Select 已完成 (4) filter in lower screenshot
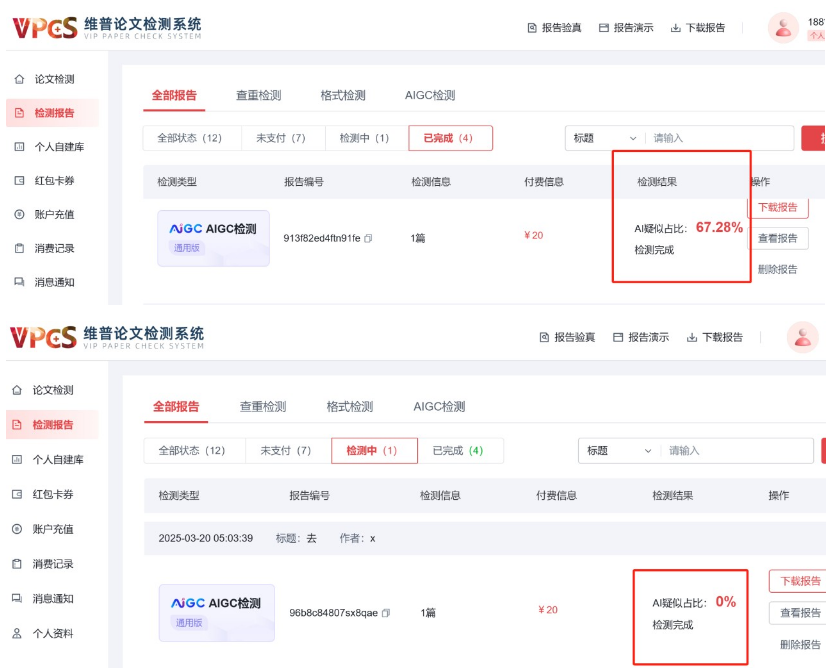 point(461,450)
